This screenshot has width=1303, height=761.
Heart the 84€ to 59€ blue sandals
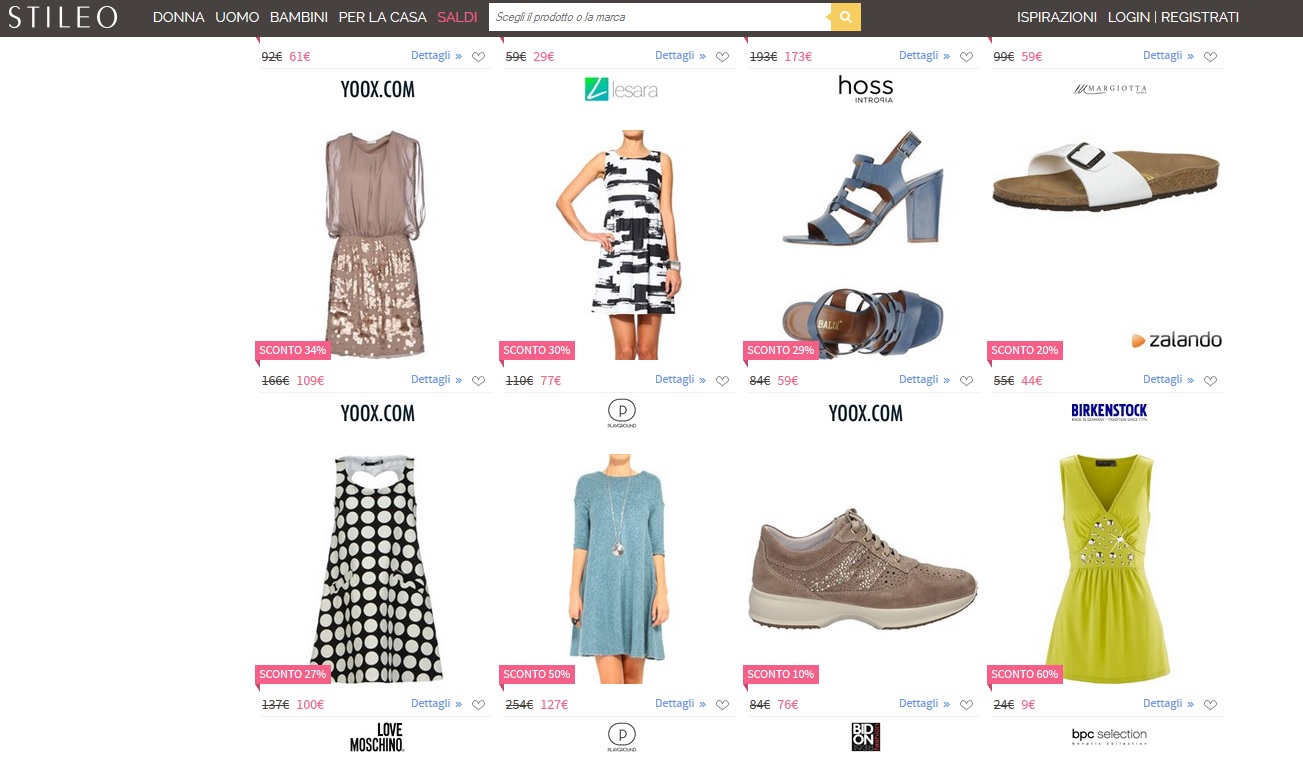tap(966, 381)
